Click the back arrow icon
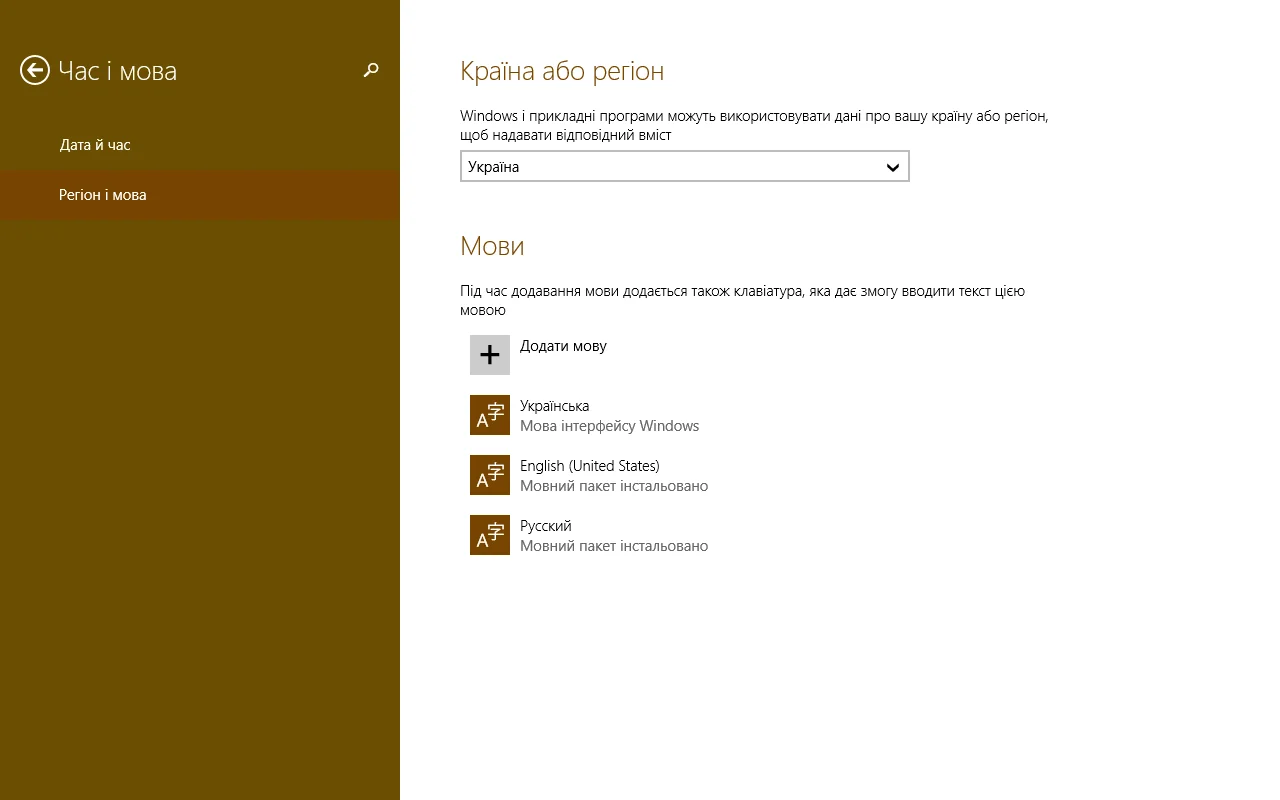Screen dimensions: 1280x800 pyautogui.click(x=35, y=70)
